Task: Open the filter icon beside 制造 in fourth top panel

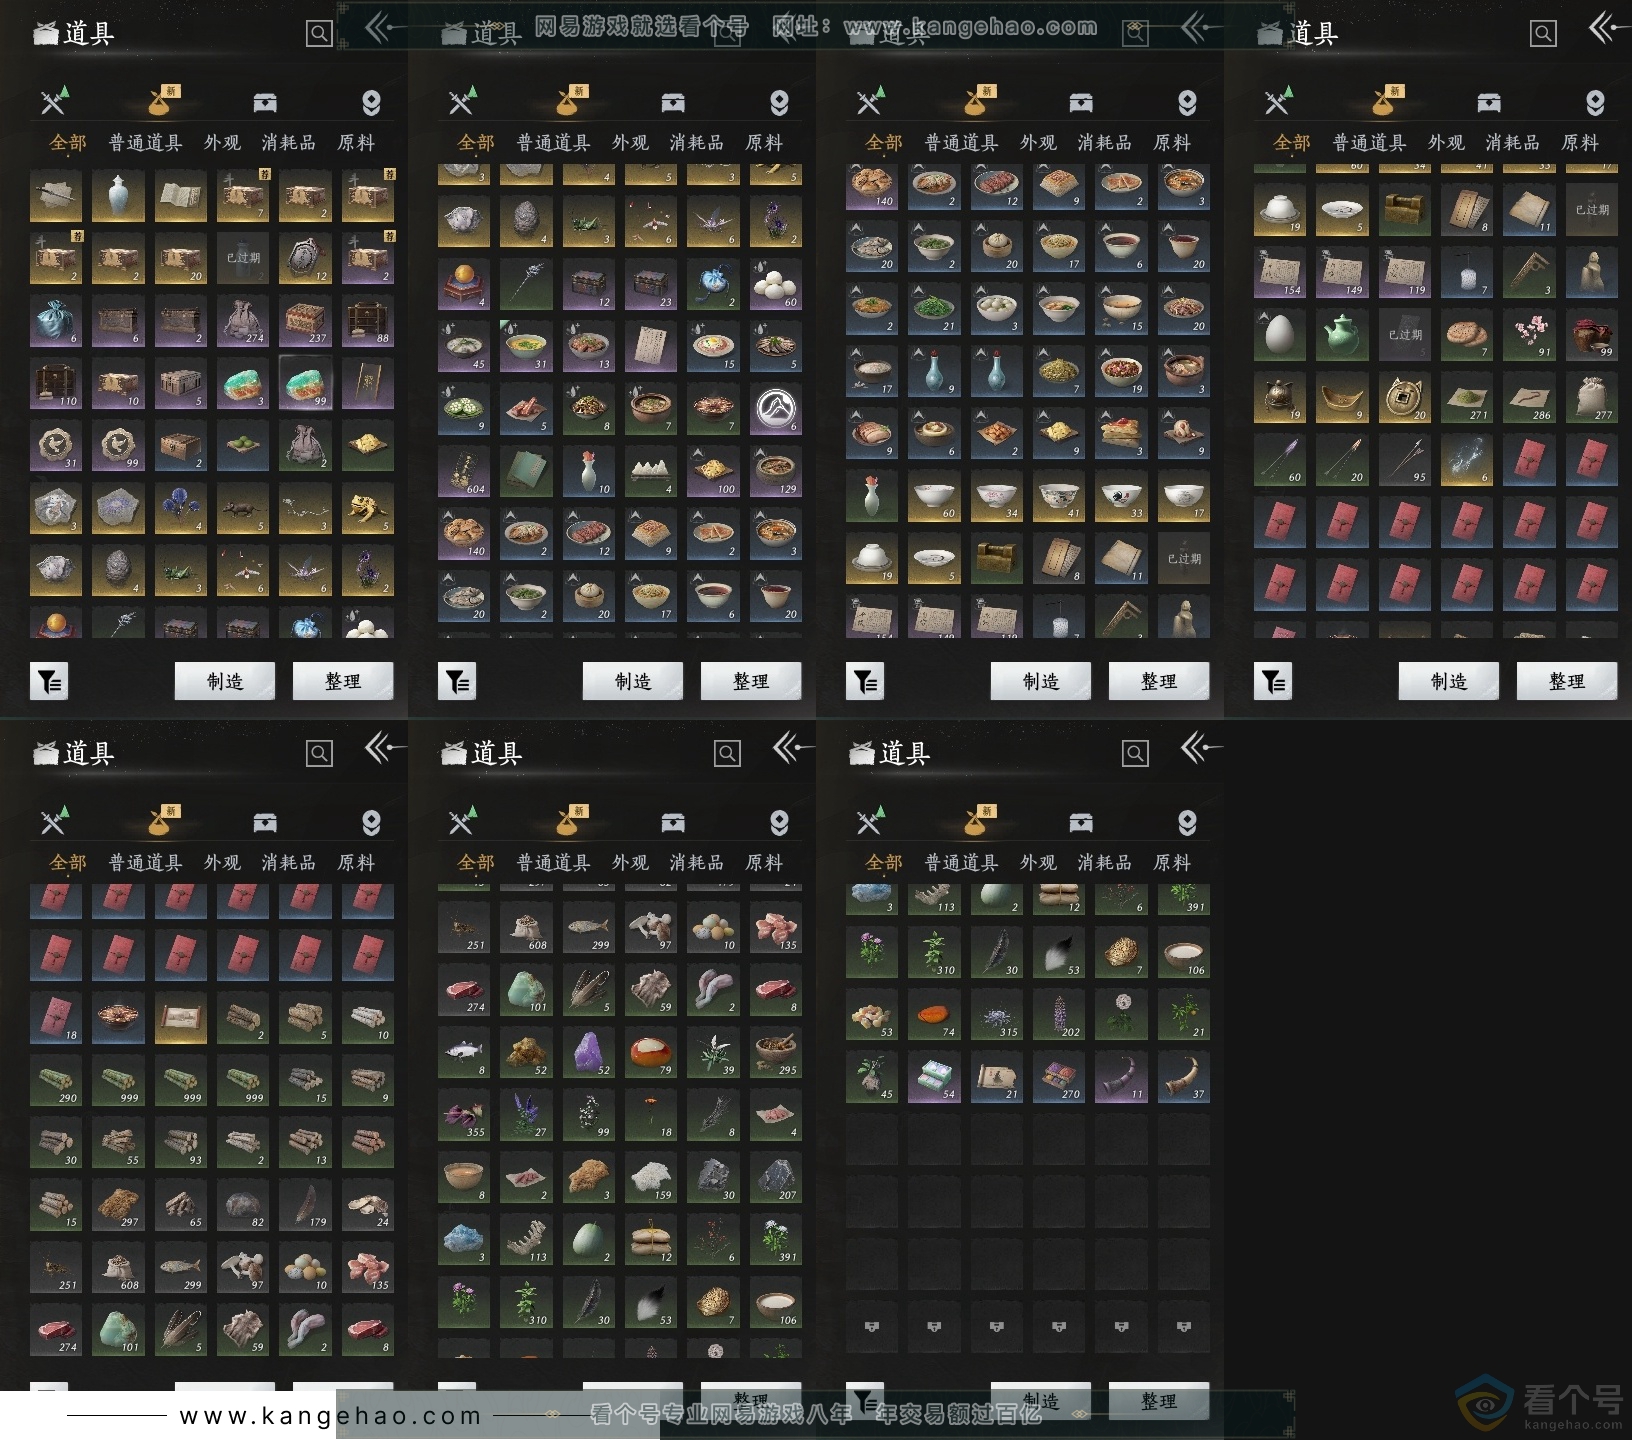Action: coord(1273,682)
